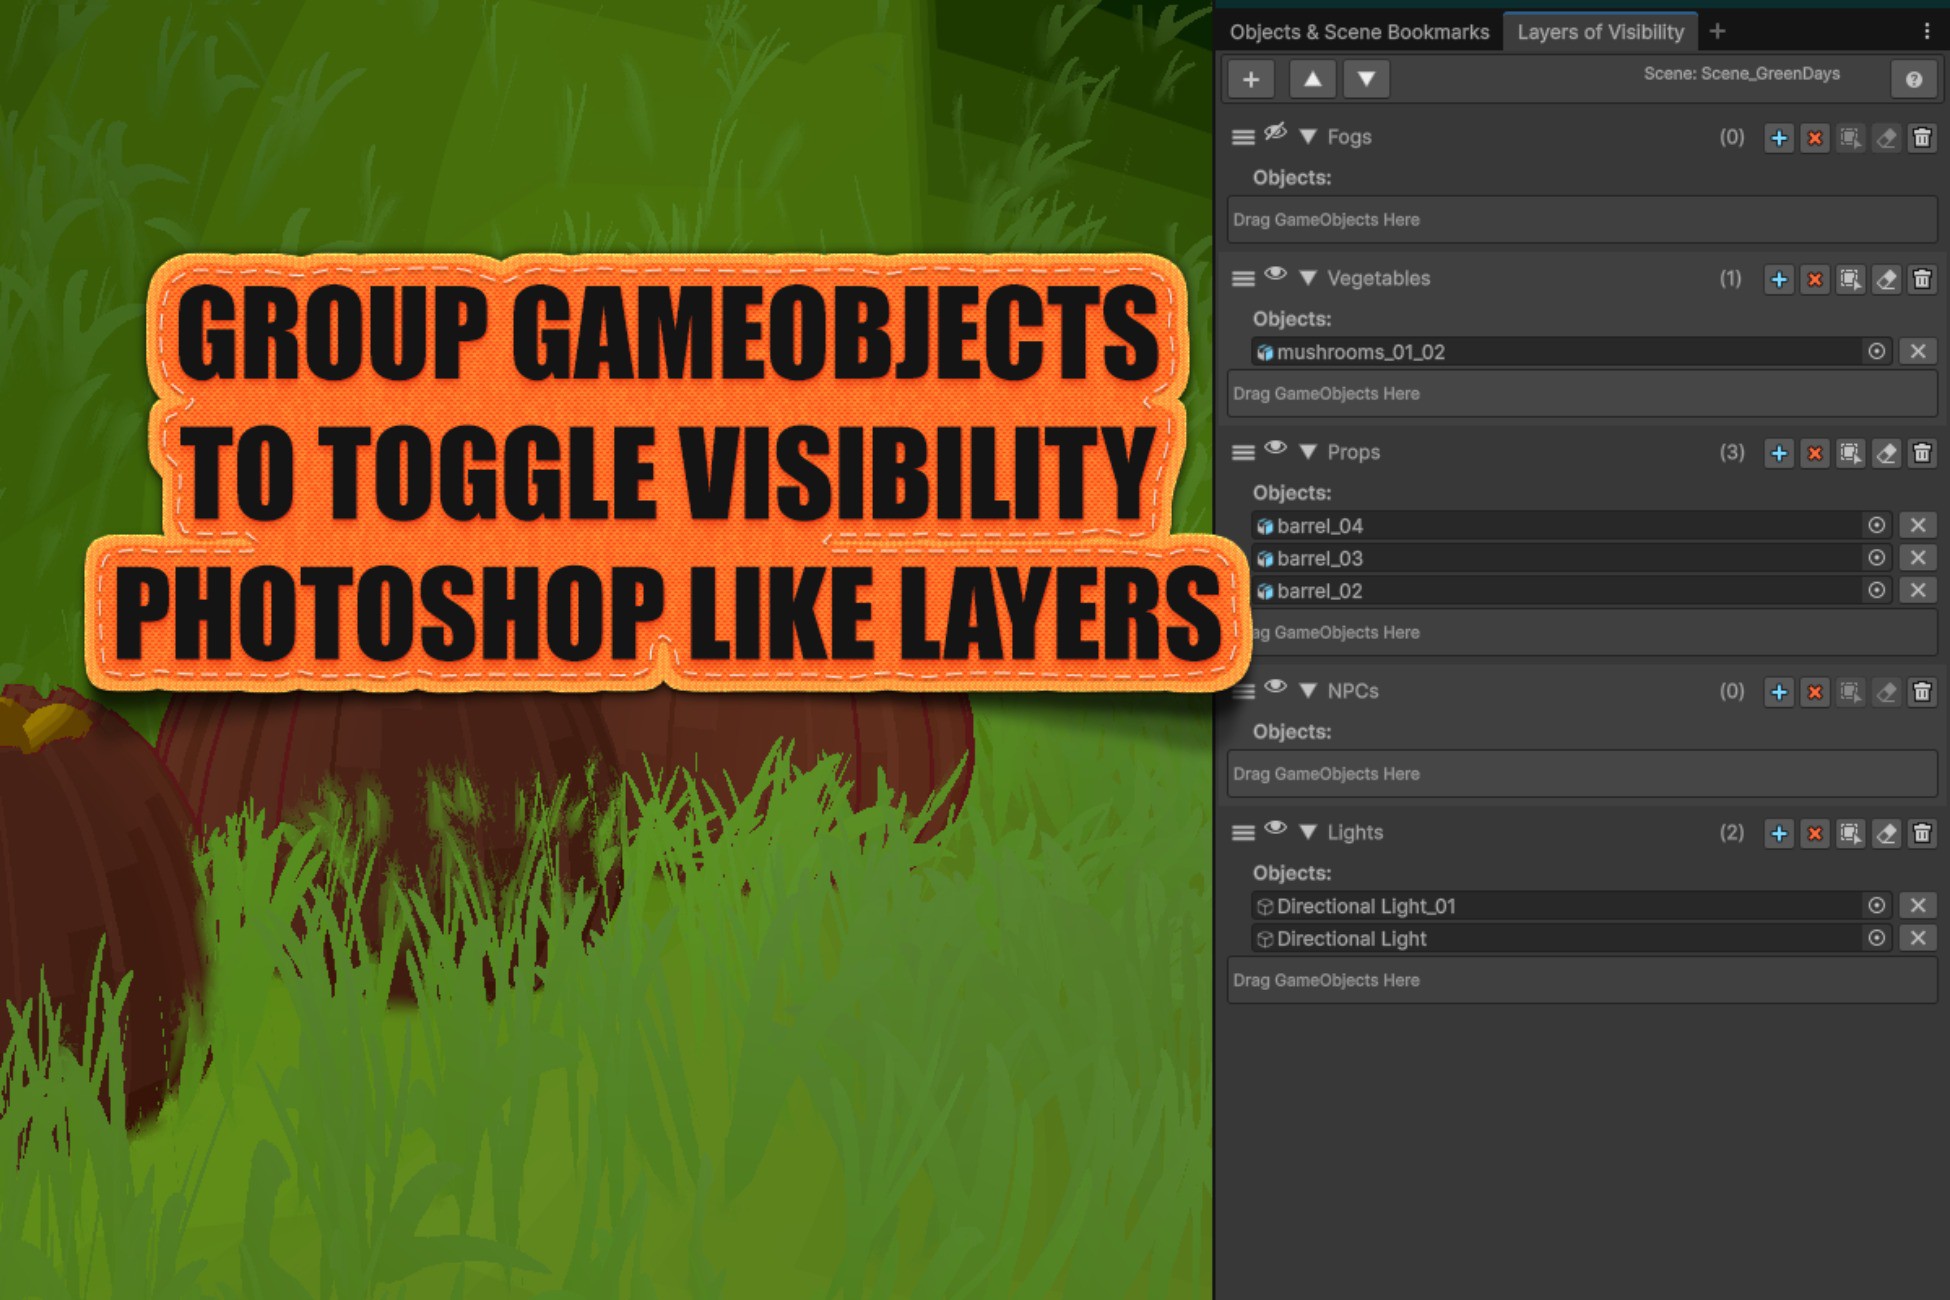1950x1300 pixels.
Task: Click the orange X on Lights layer
Action: click(x=1814, y=833)
